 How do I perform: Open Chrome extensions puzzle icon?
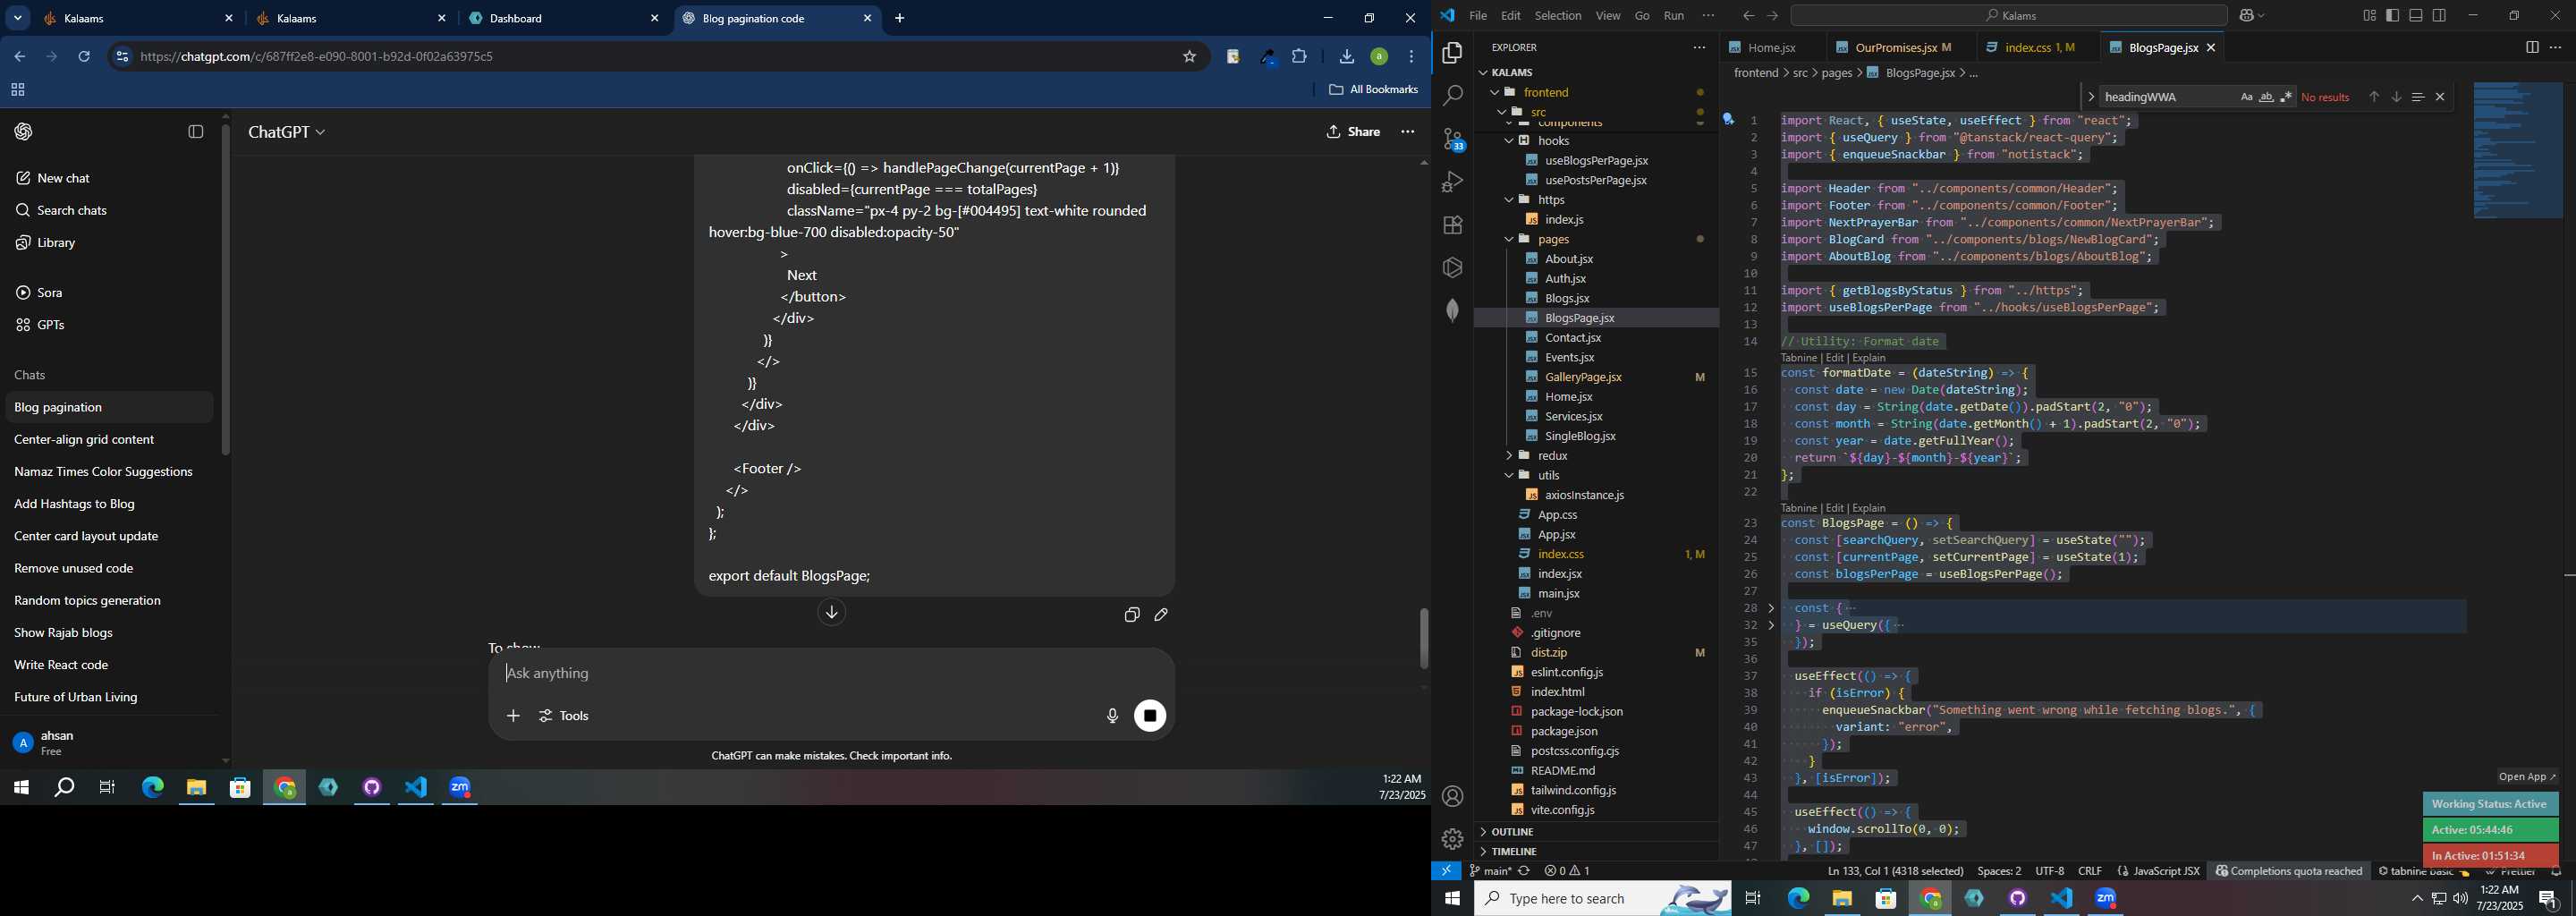pos(1300,57)
